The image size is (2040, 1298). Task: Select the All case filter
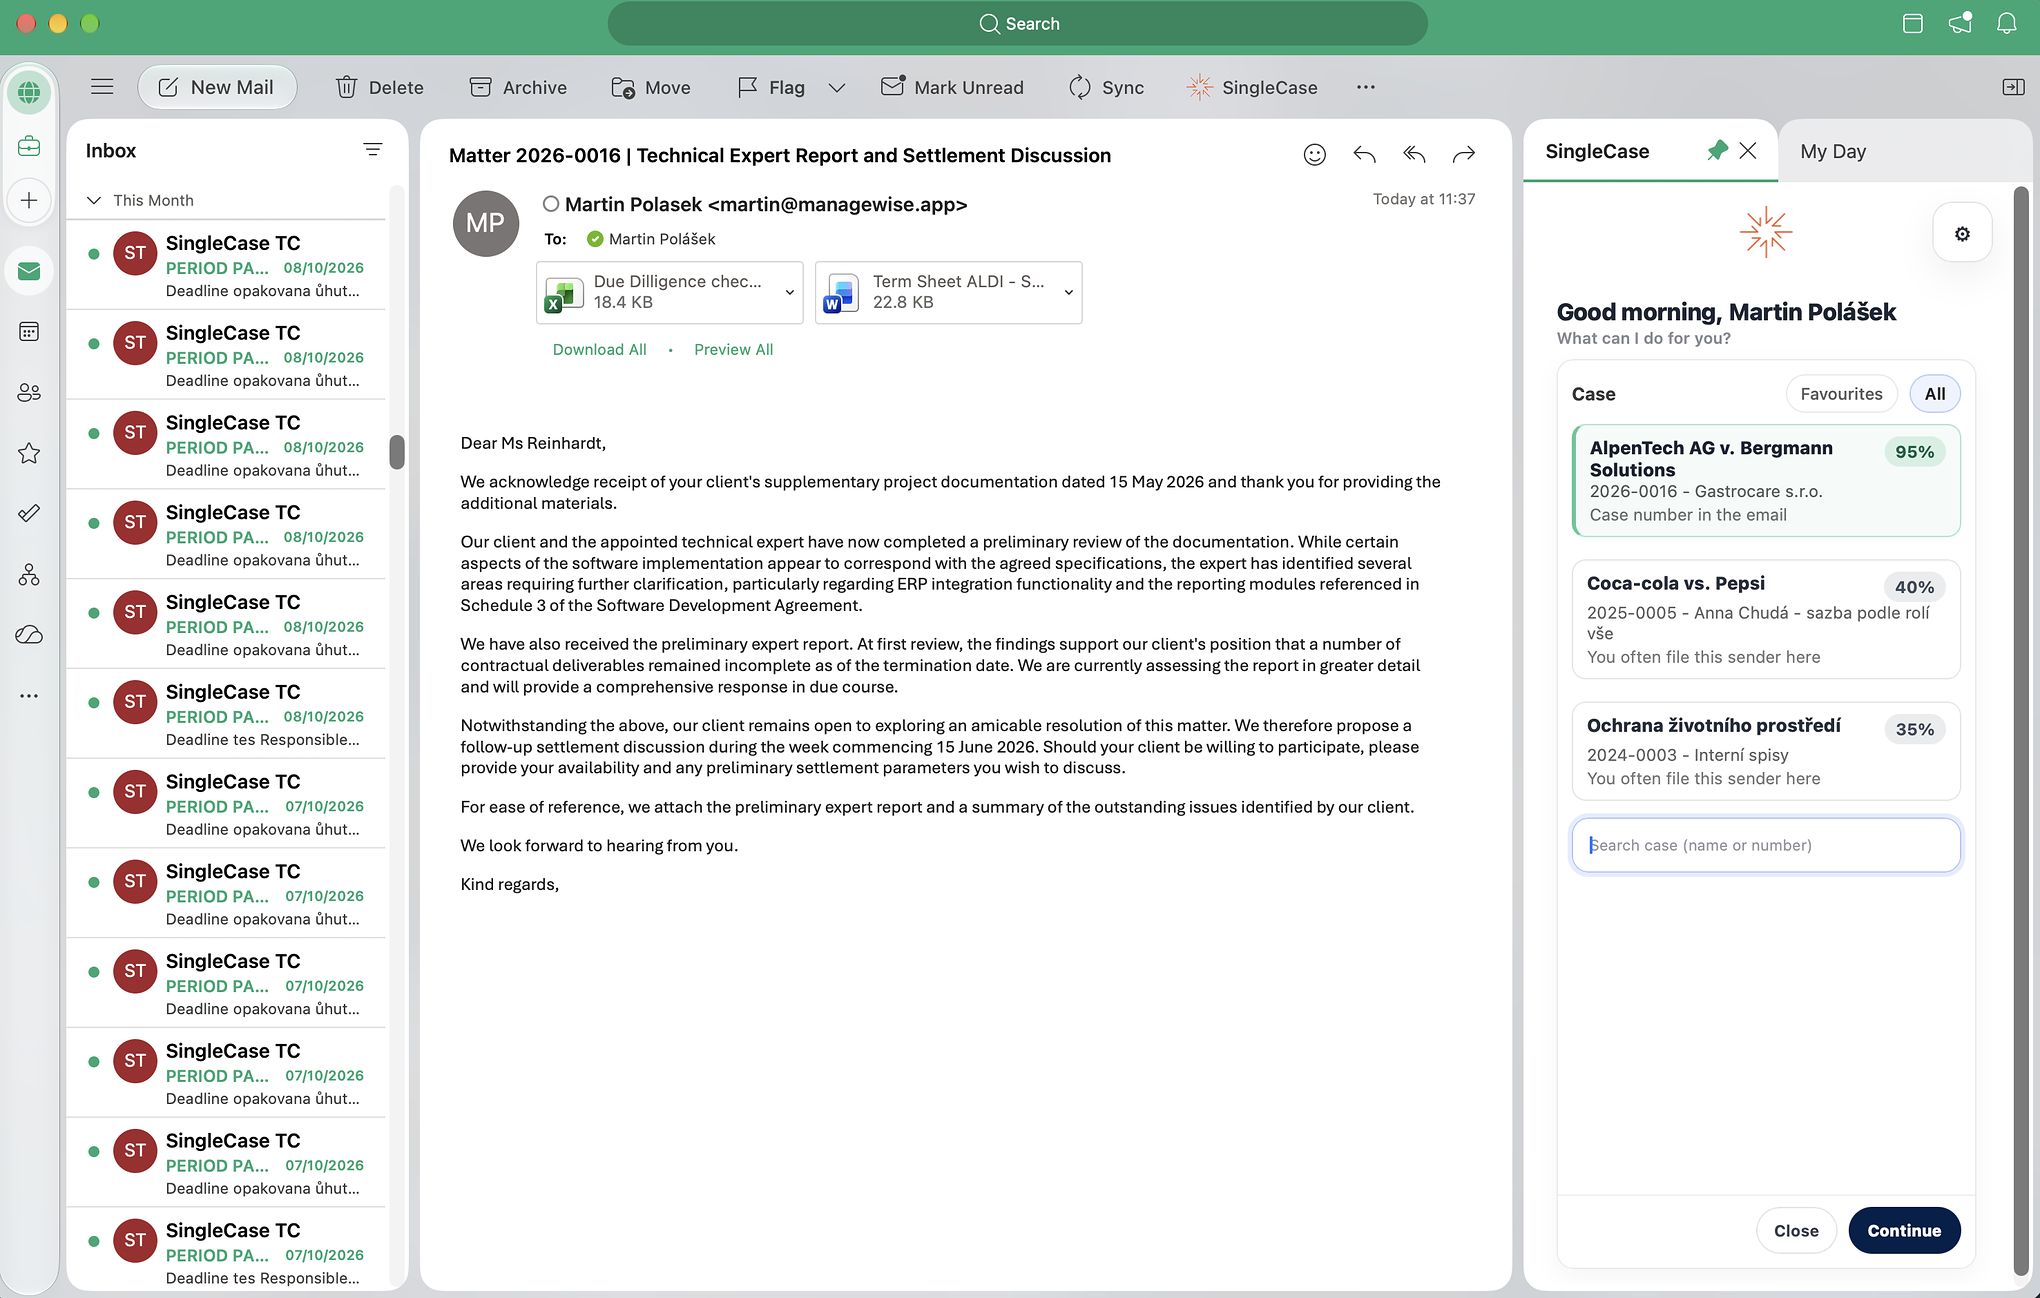[x=1935, y=394]
